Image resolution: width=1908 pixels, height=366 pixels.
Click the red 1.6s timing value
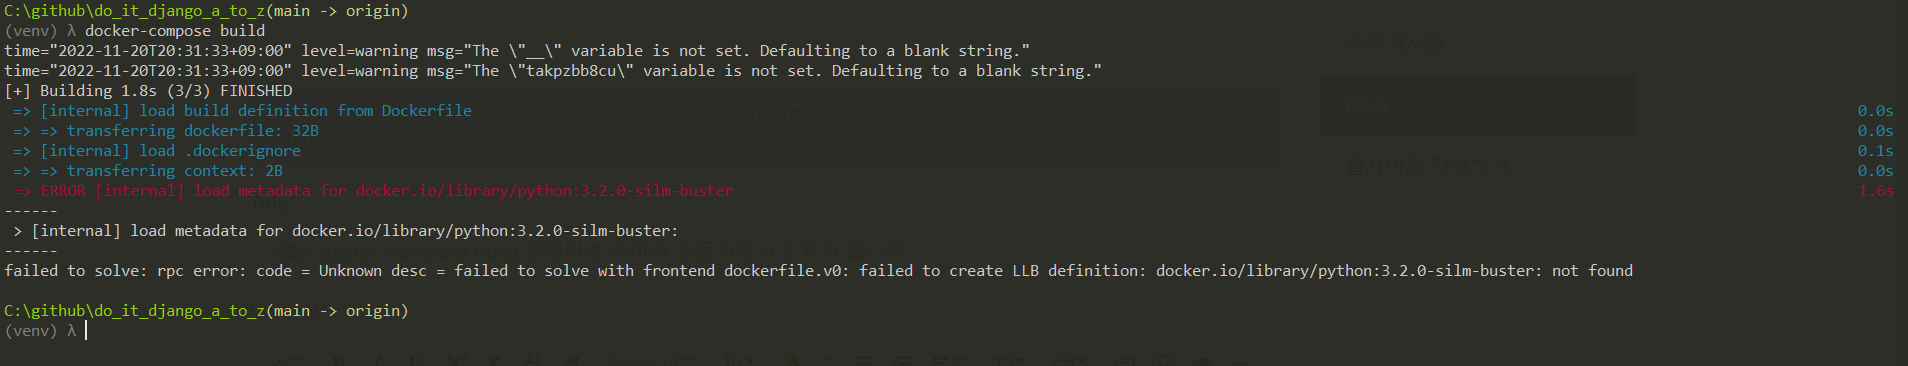click(x=1875, y=191)
